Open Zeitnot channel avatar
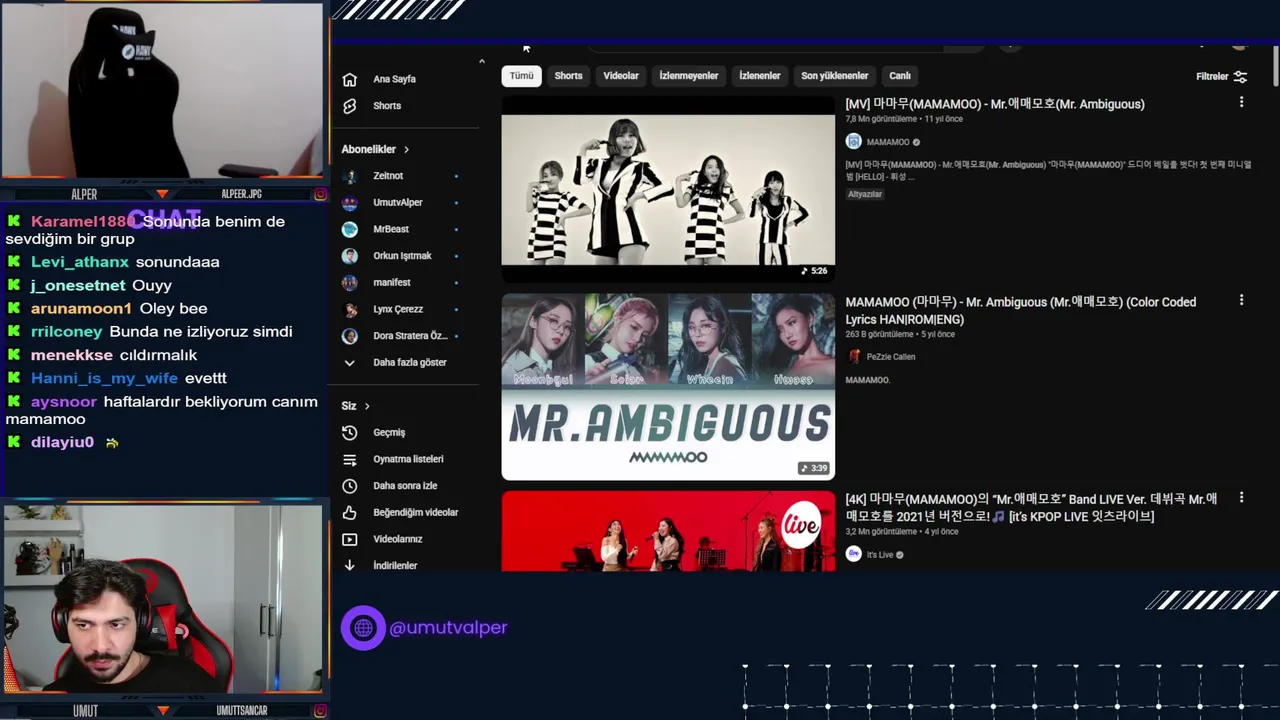The width and height of the screenshot is (1280, 720). click(349, 176)
